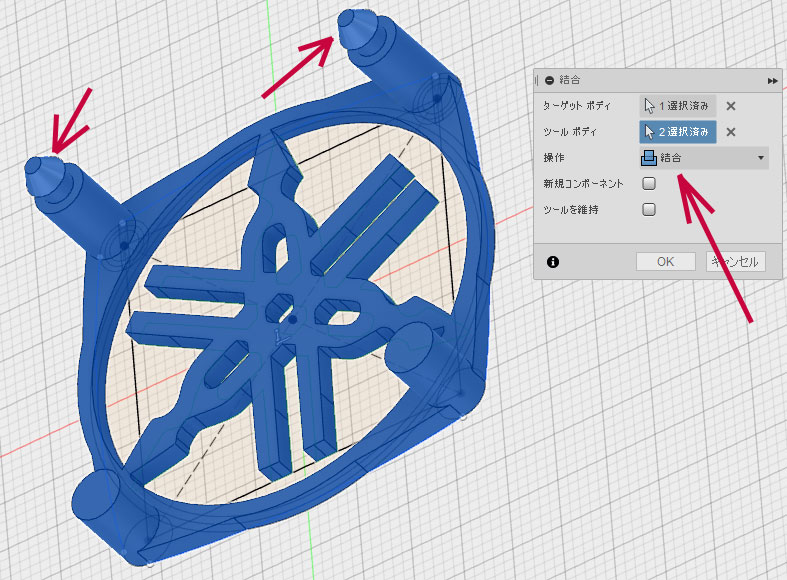Screen dimensions: 787x580
Task: Activate the ターゲット ボディ selector showing 1 選択済み
Action: coord(678,106)
